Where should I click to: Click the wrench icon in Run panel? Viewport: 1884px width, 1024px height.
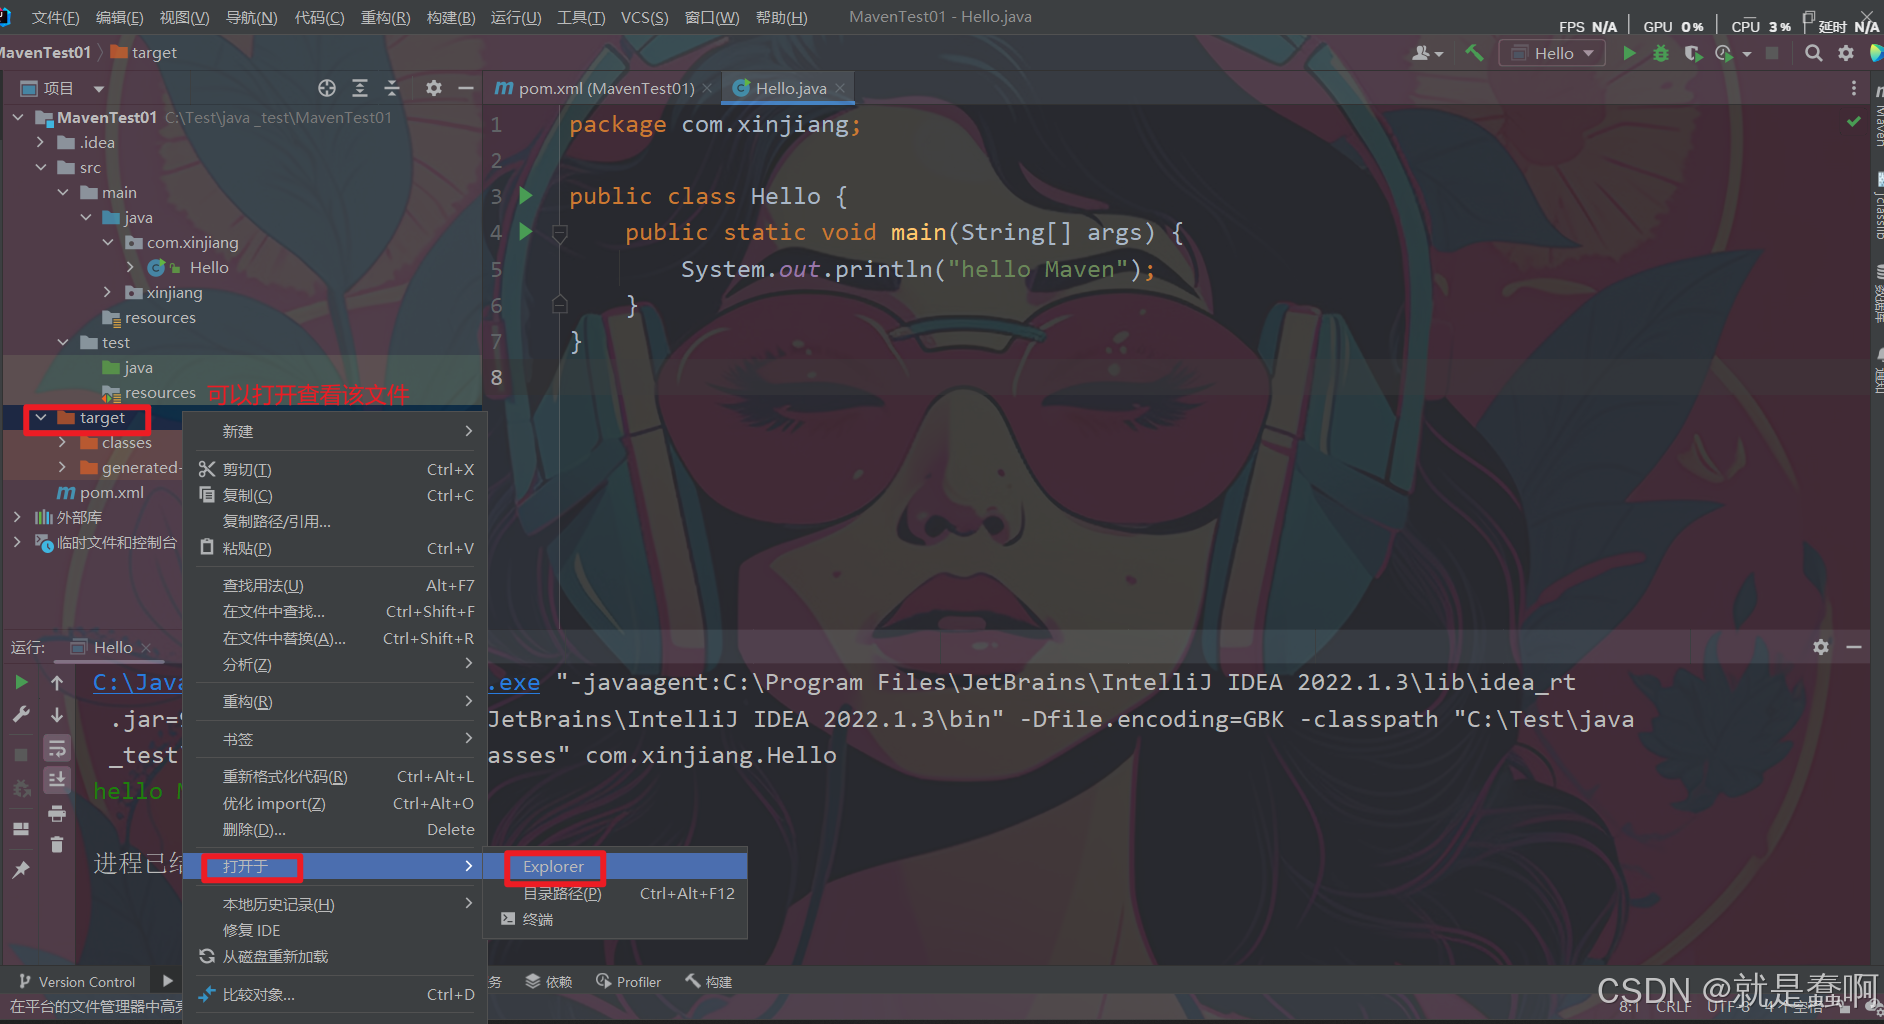pos(21,714)
